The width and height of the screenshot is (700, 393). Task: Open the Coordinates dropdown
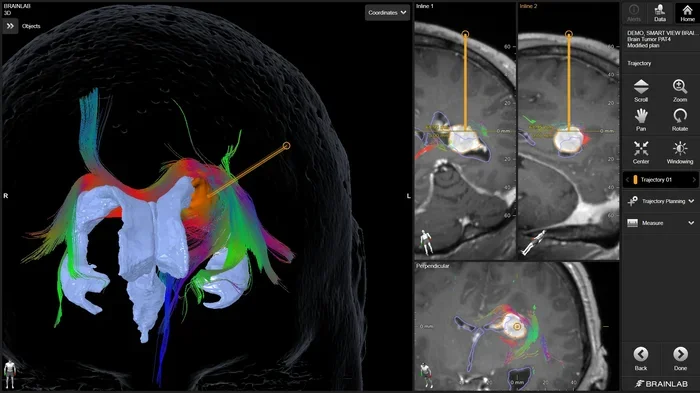388,13
